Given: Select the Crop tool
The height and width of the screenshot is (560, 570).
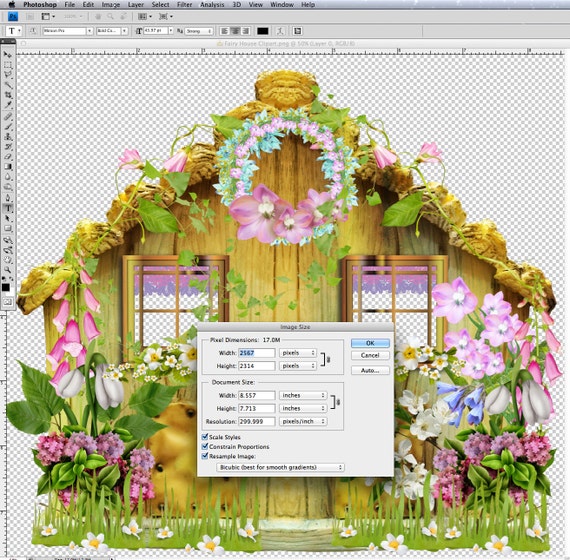Looking at the screenshot, I should pyautogui.click(x=8, y=95).
